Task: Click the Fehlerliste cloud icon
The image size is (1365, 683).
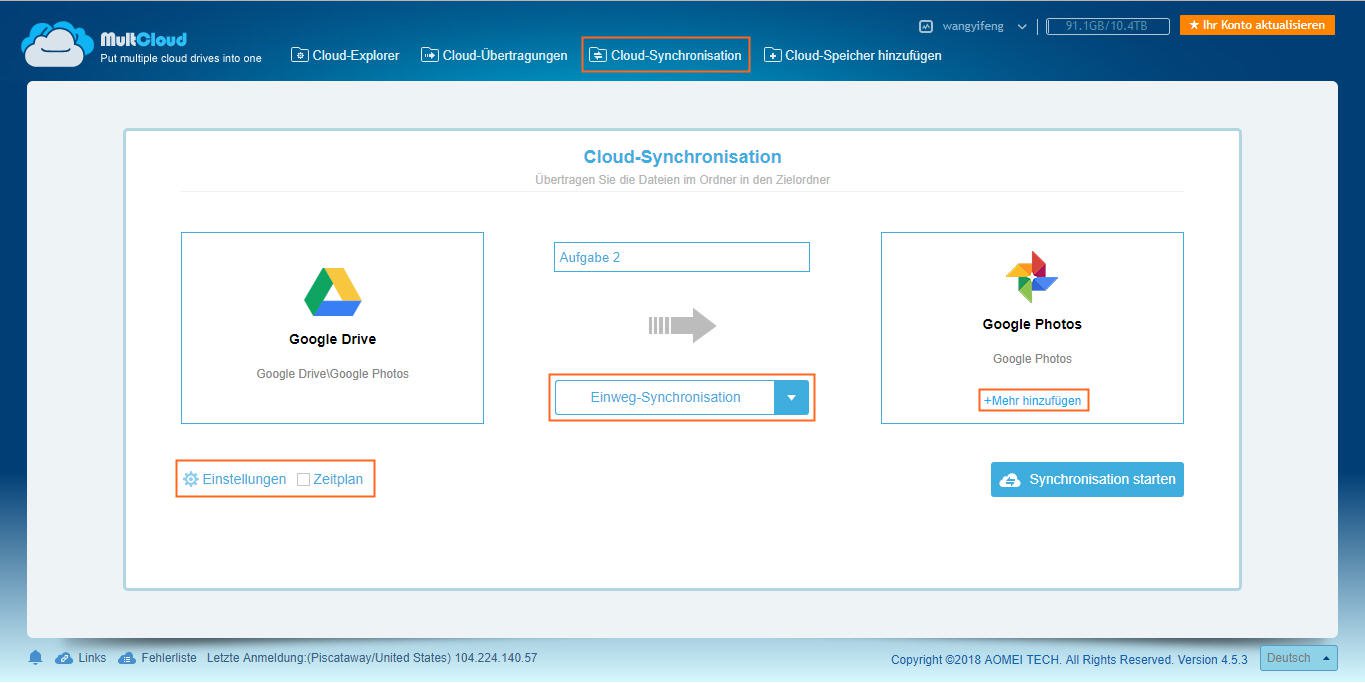Action: click(127, 658)
